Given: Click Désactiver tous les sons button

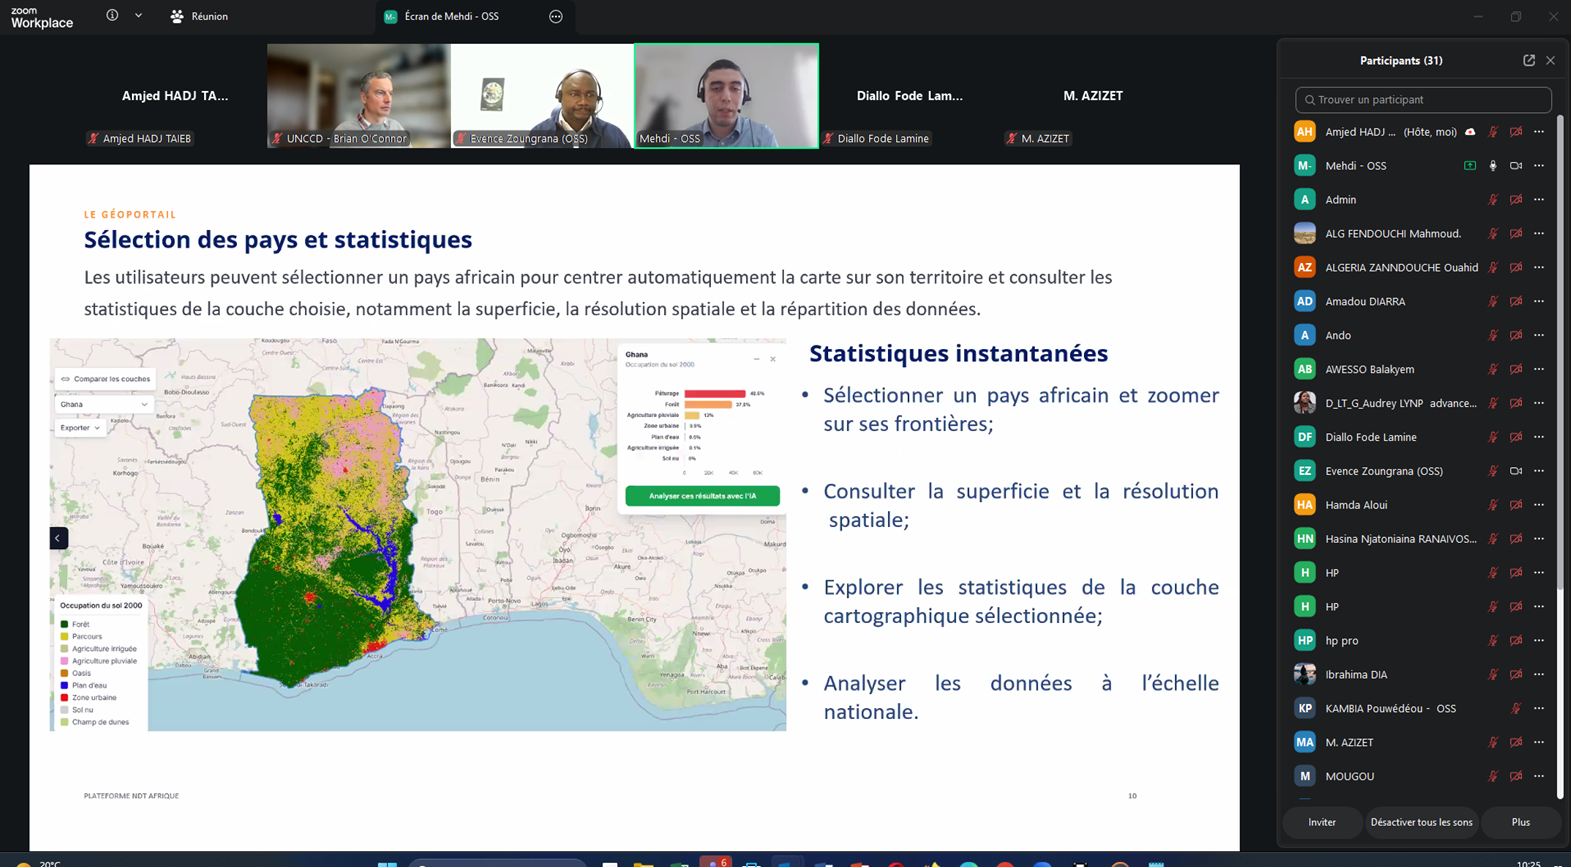Looking at the screenshot, I should (x=1421, y=822).
